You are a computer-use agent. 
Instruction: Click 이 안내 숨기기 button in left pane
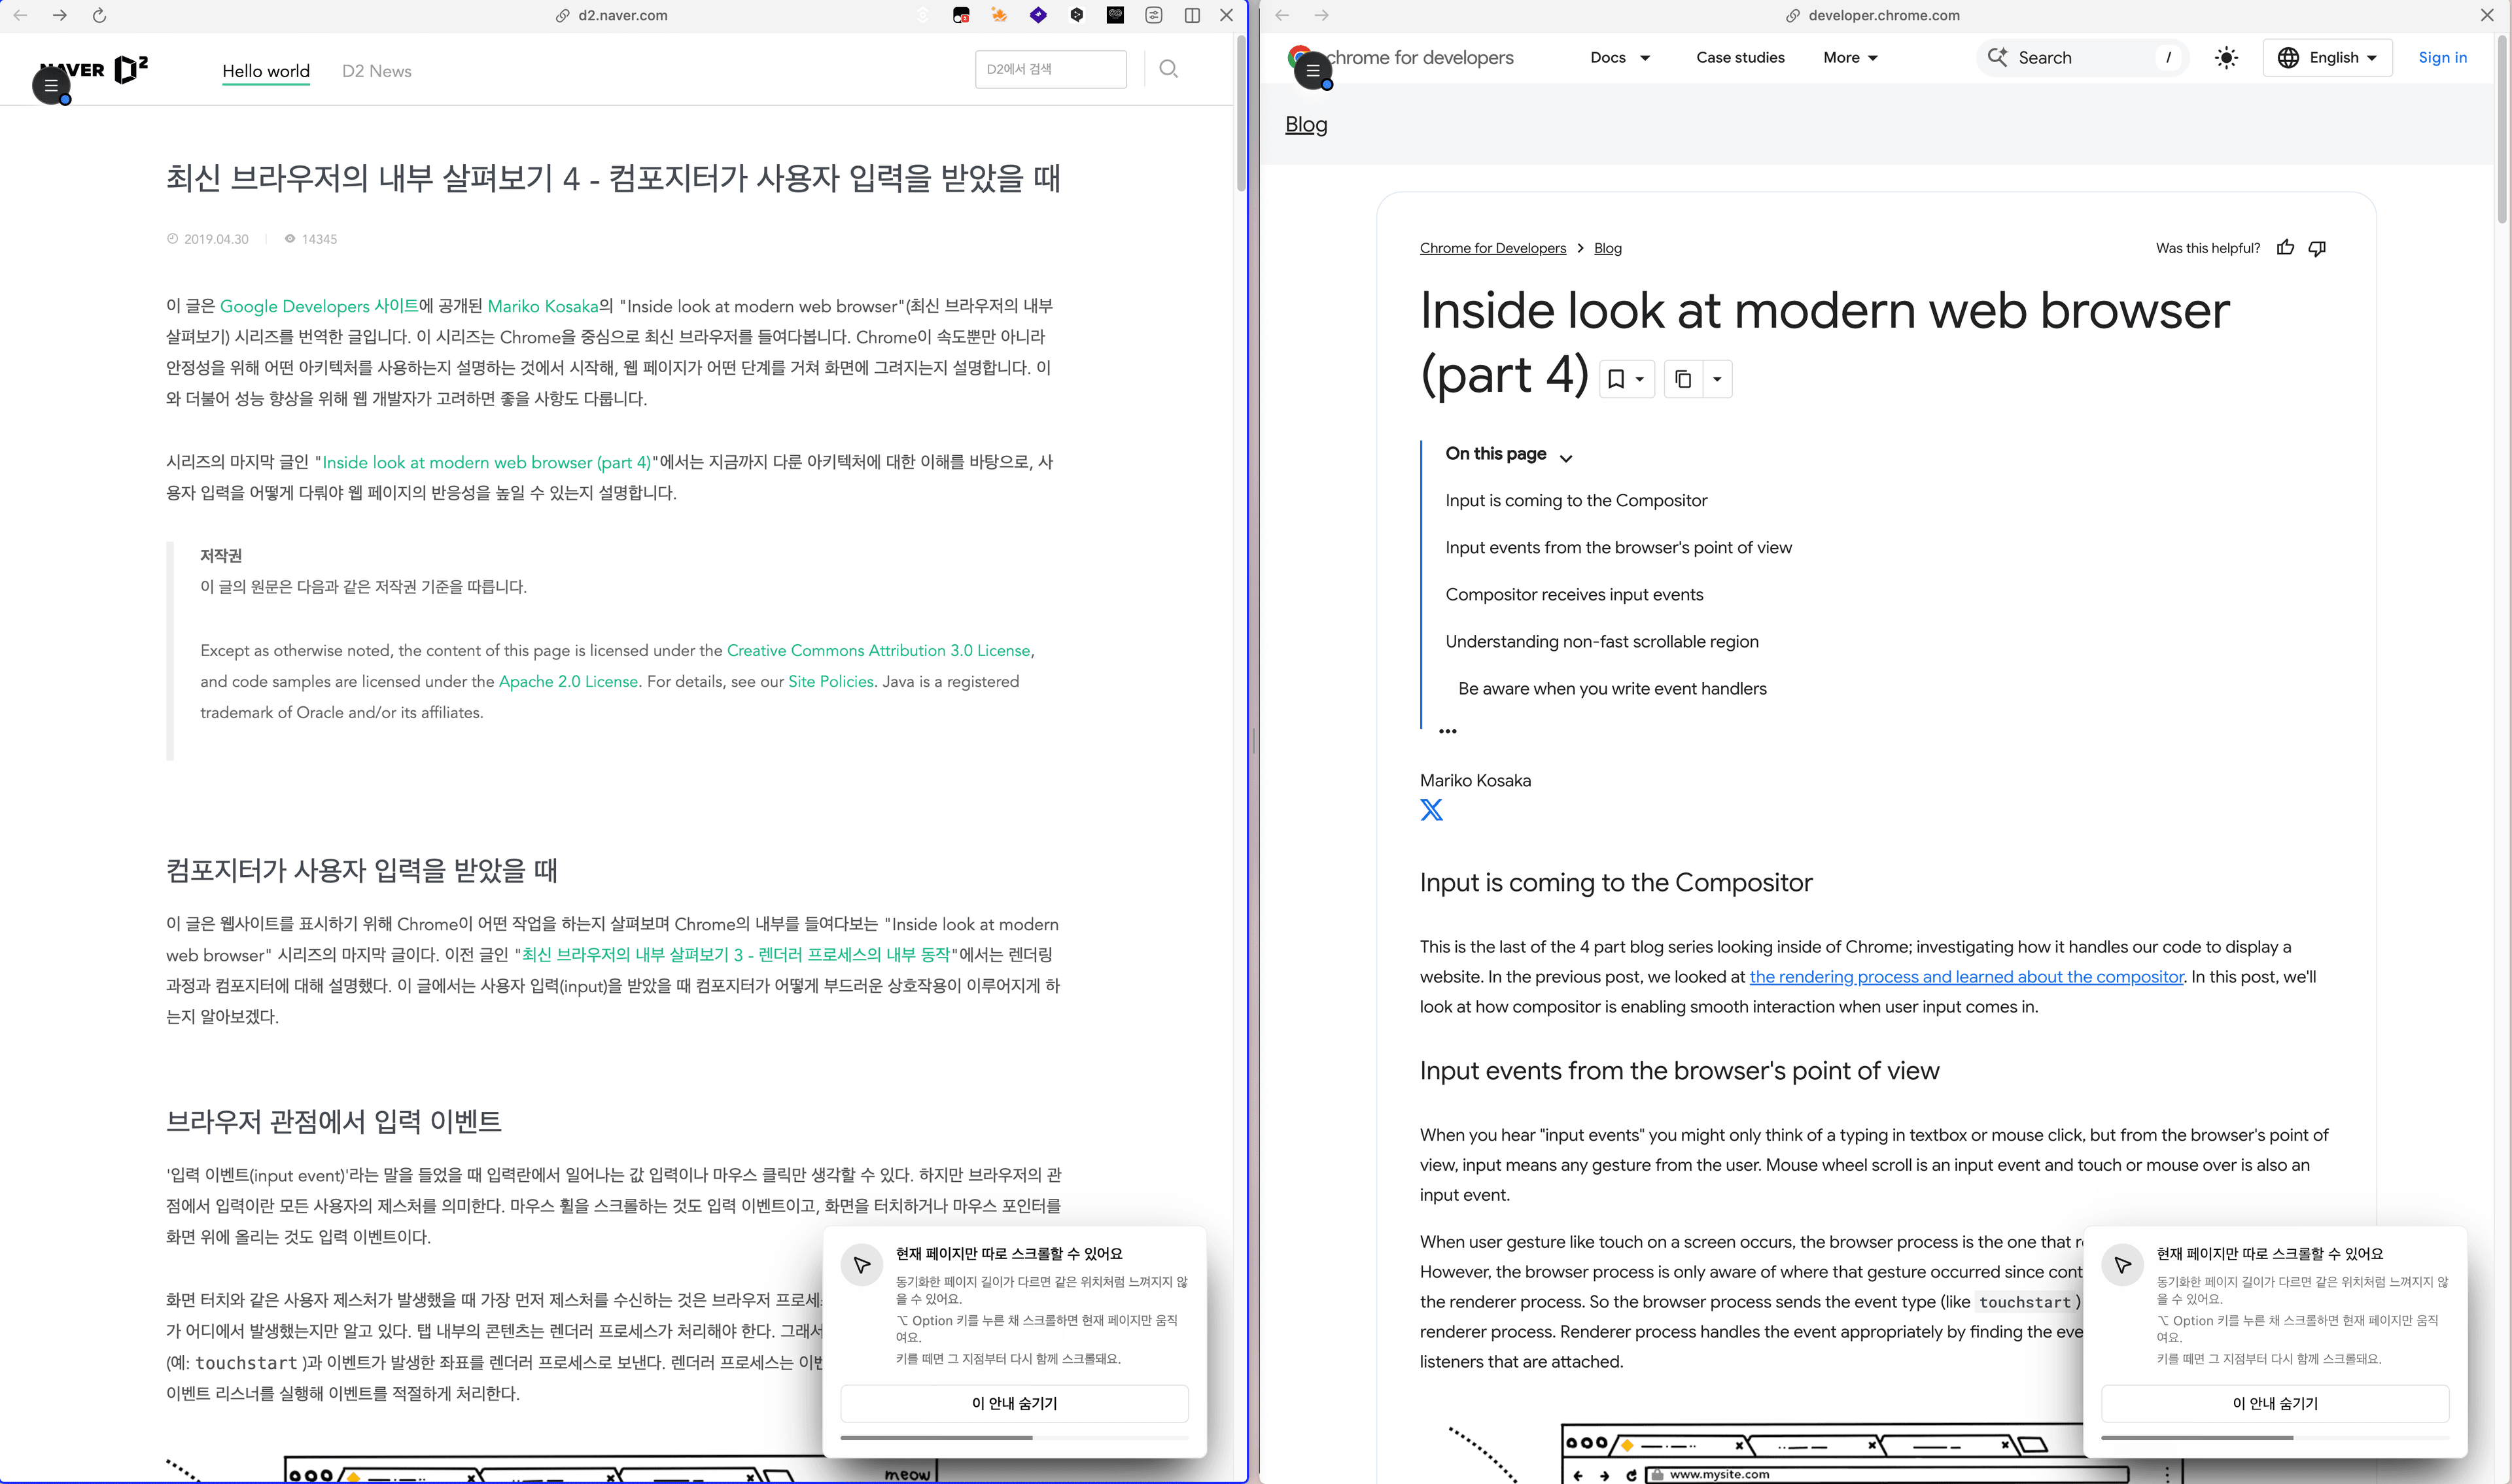pyautogui.click(x=1014, y=1404)
